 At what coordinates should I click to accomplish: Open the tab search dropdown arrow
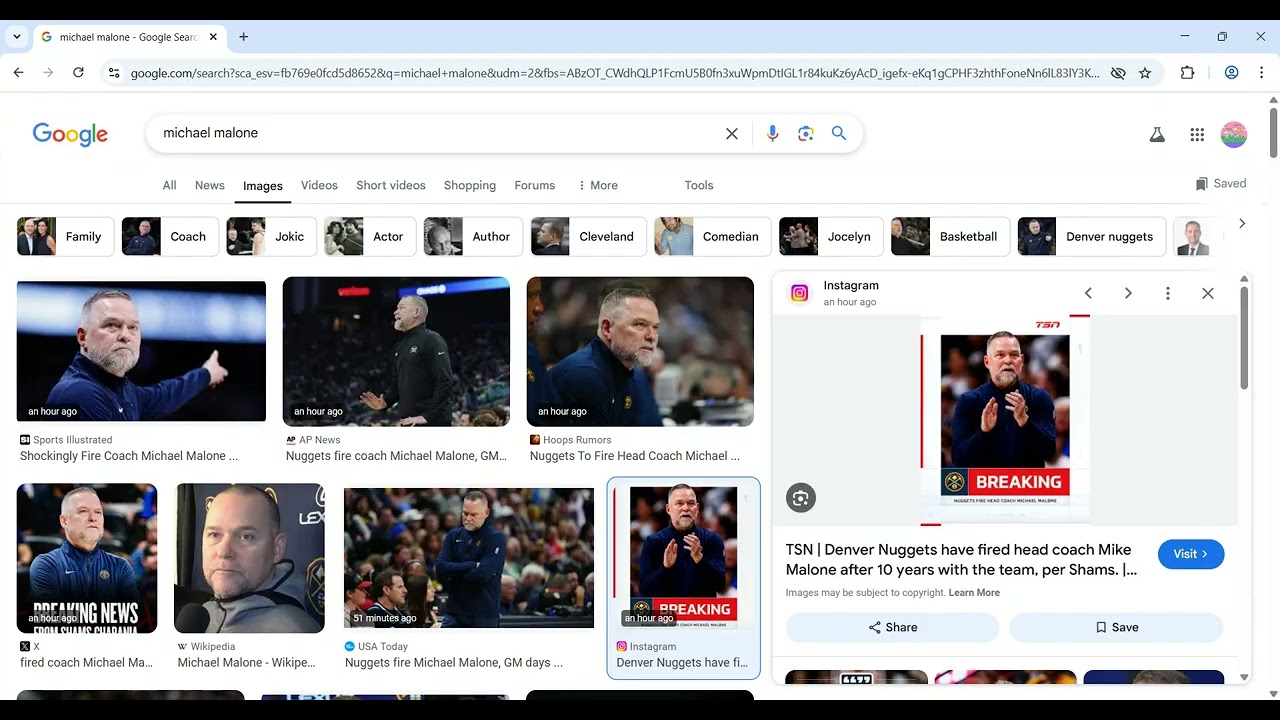(x=17, y=37)
